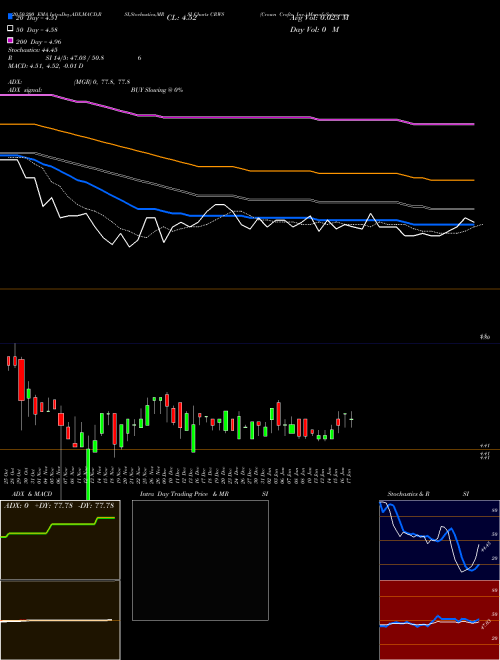The width and height of the screenshot is (500, 660).
Task: Select the 'Stochastics: 44.43' reading
Action: [x=32, y=50]
